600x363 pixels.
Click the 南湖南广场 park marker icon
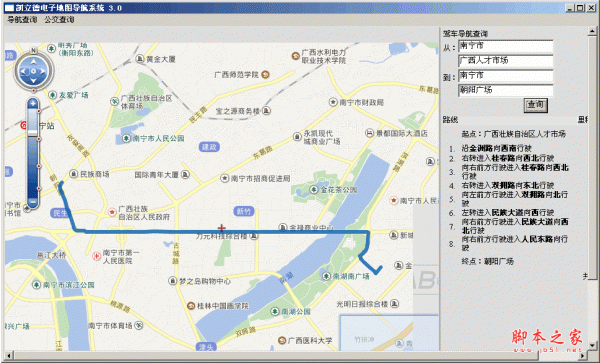326,276
